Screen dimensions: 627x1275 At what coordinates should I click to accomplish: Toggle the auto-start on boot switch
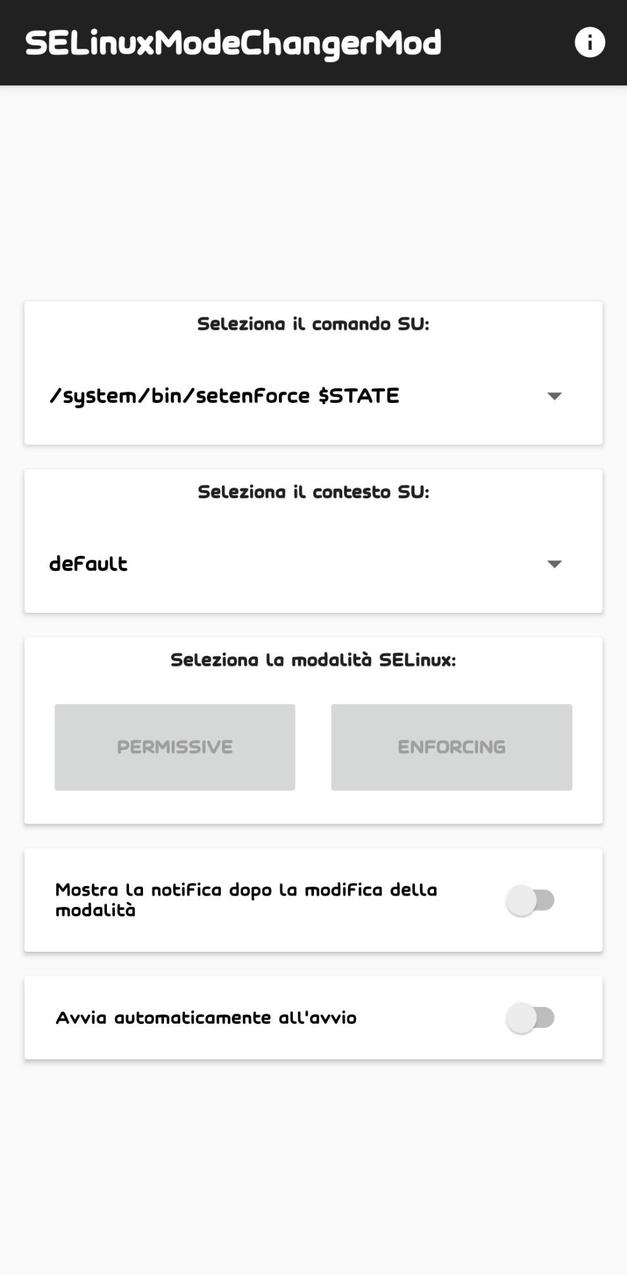pos(530,1018)
